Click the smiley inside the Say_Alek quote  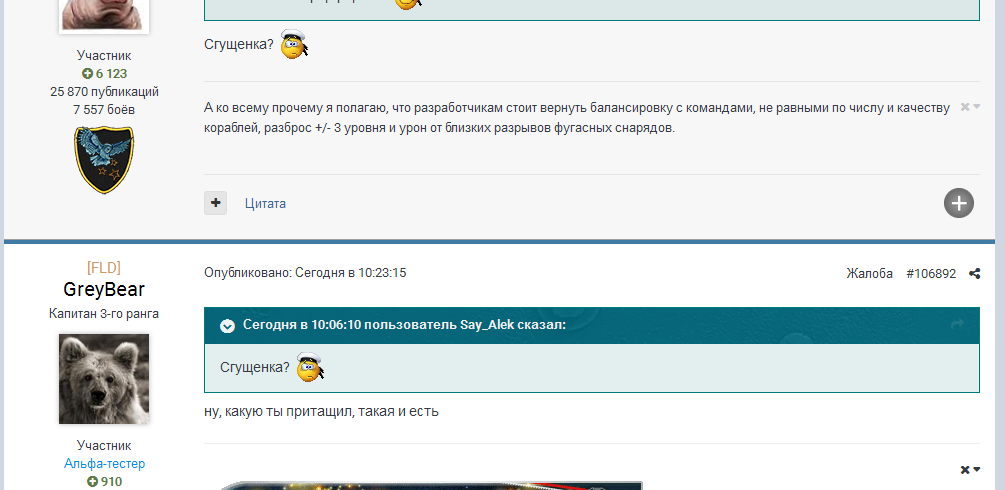(x=310, y=368)
